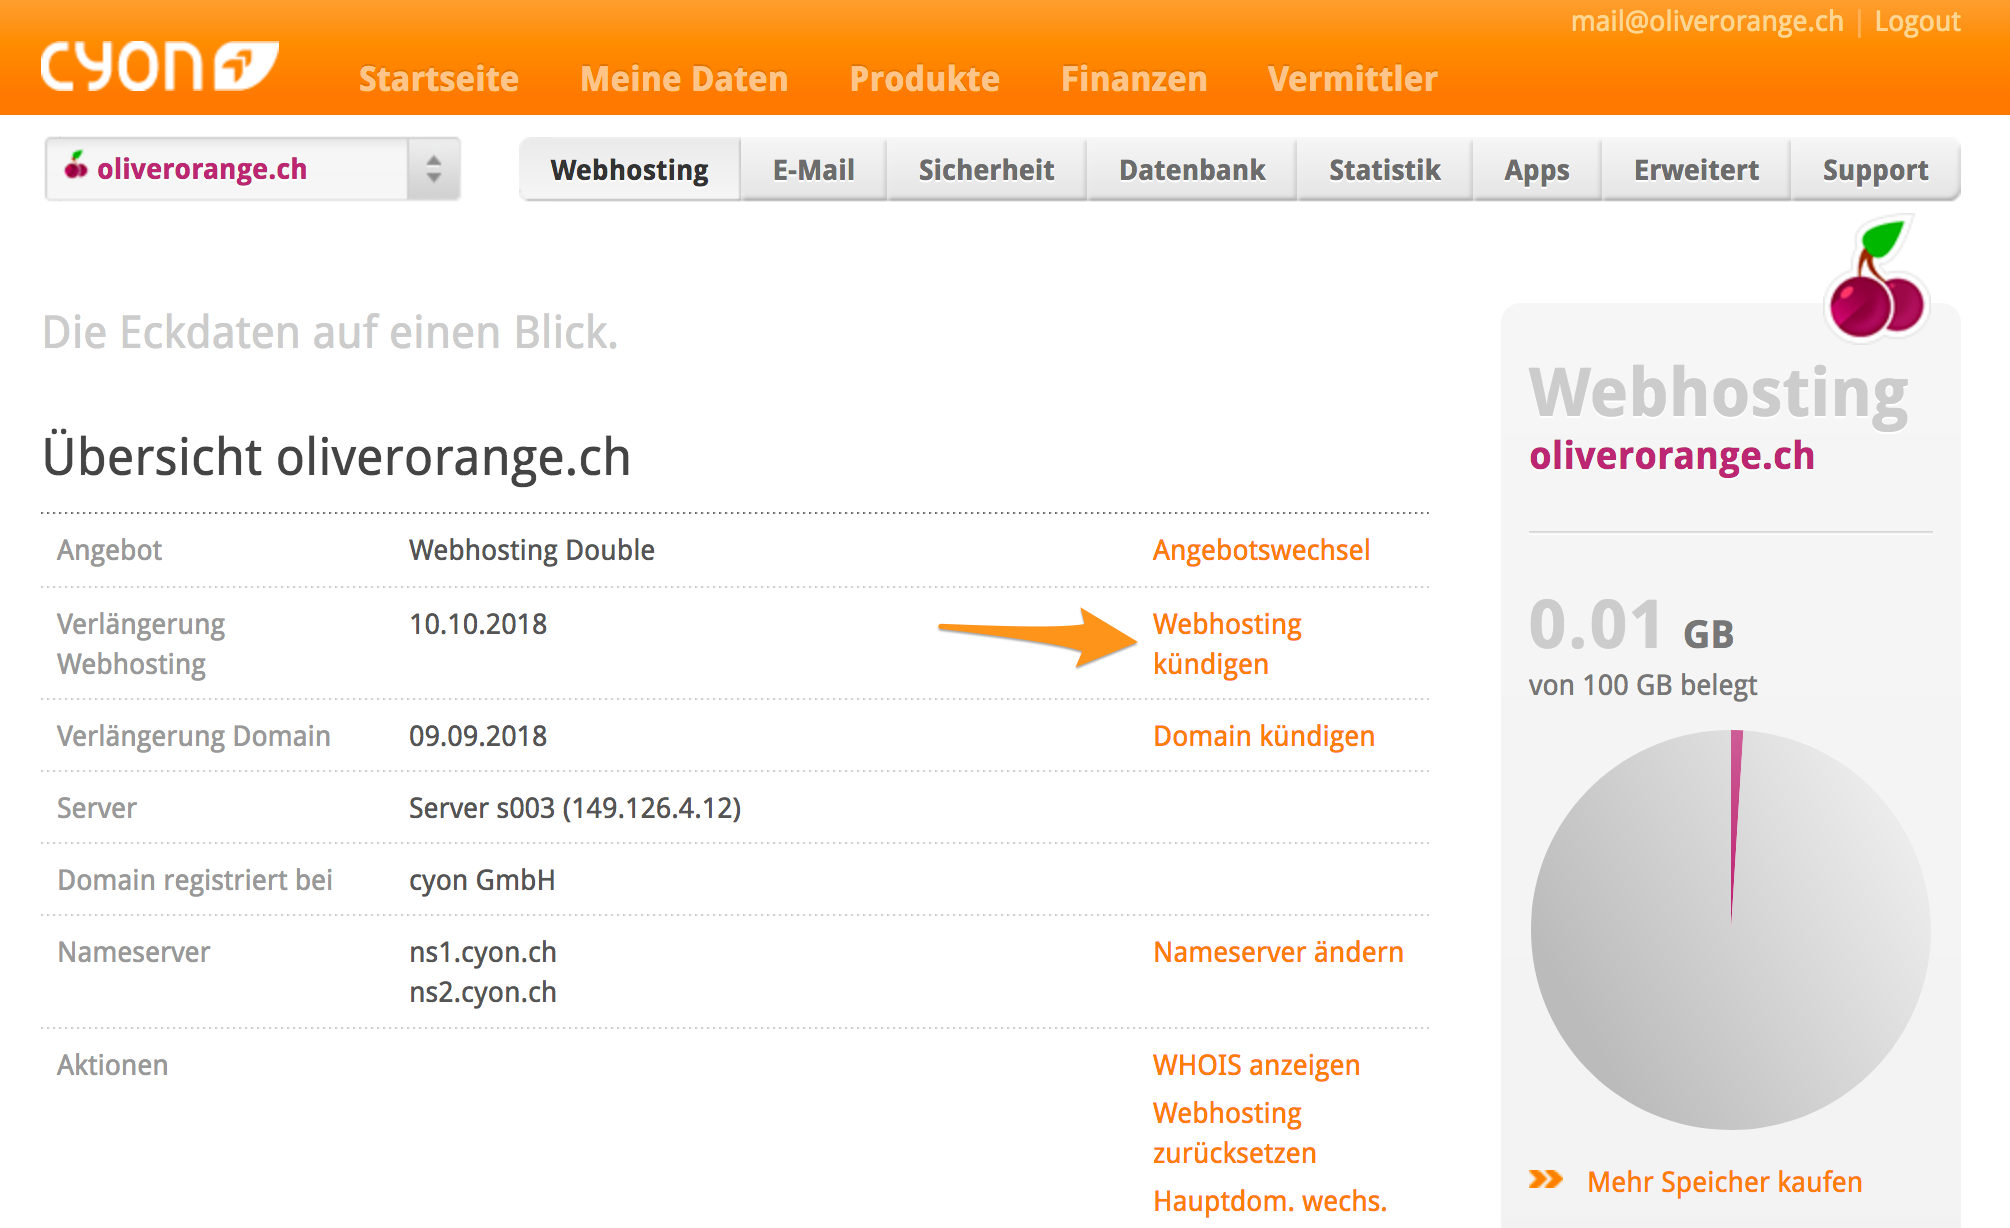2010x1228 pixels.
Task: Click the storage usage pie chart
Action: coord(1731,930)
